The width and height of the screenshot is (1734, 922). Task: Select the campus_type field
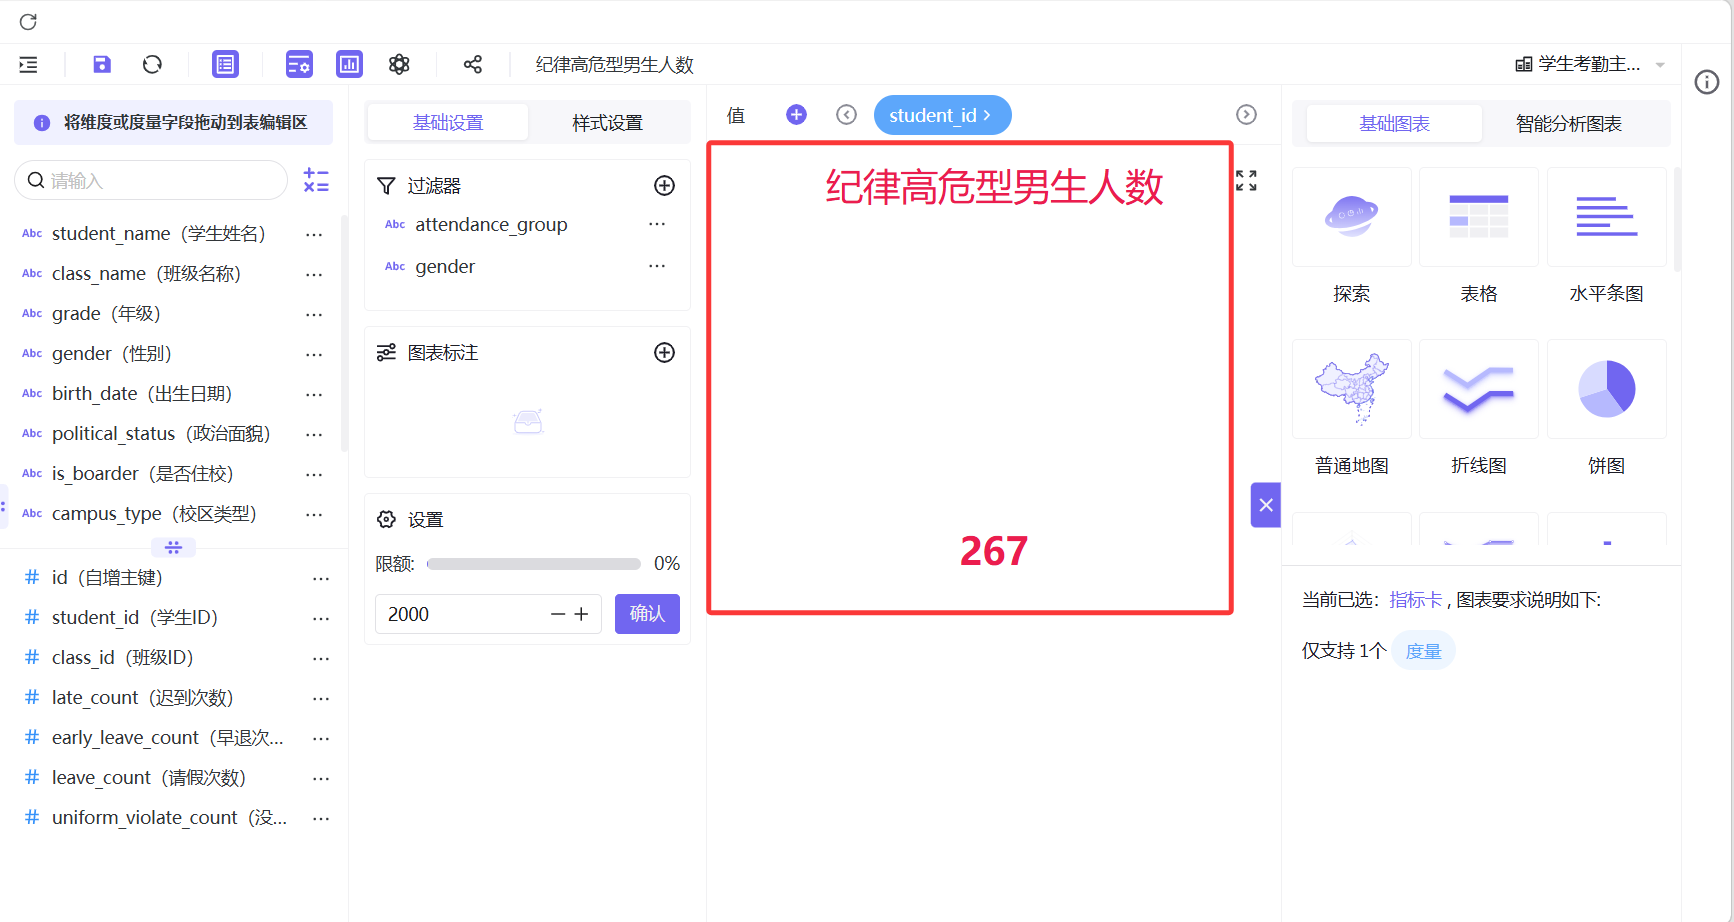point(154,514)
